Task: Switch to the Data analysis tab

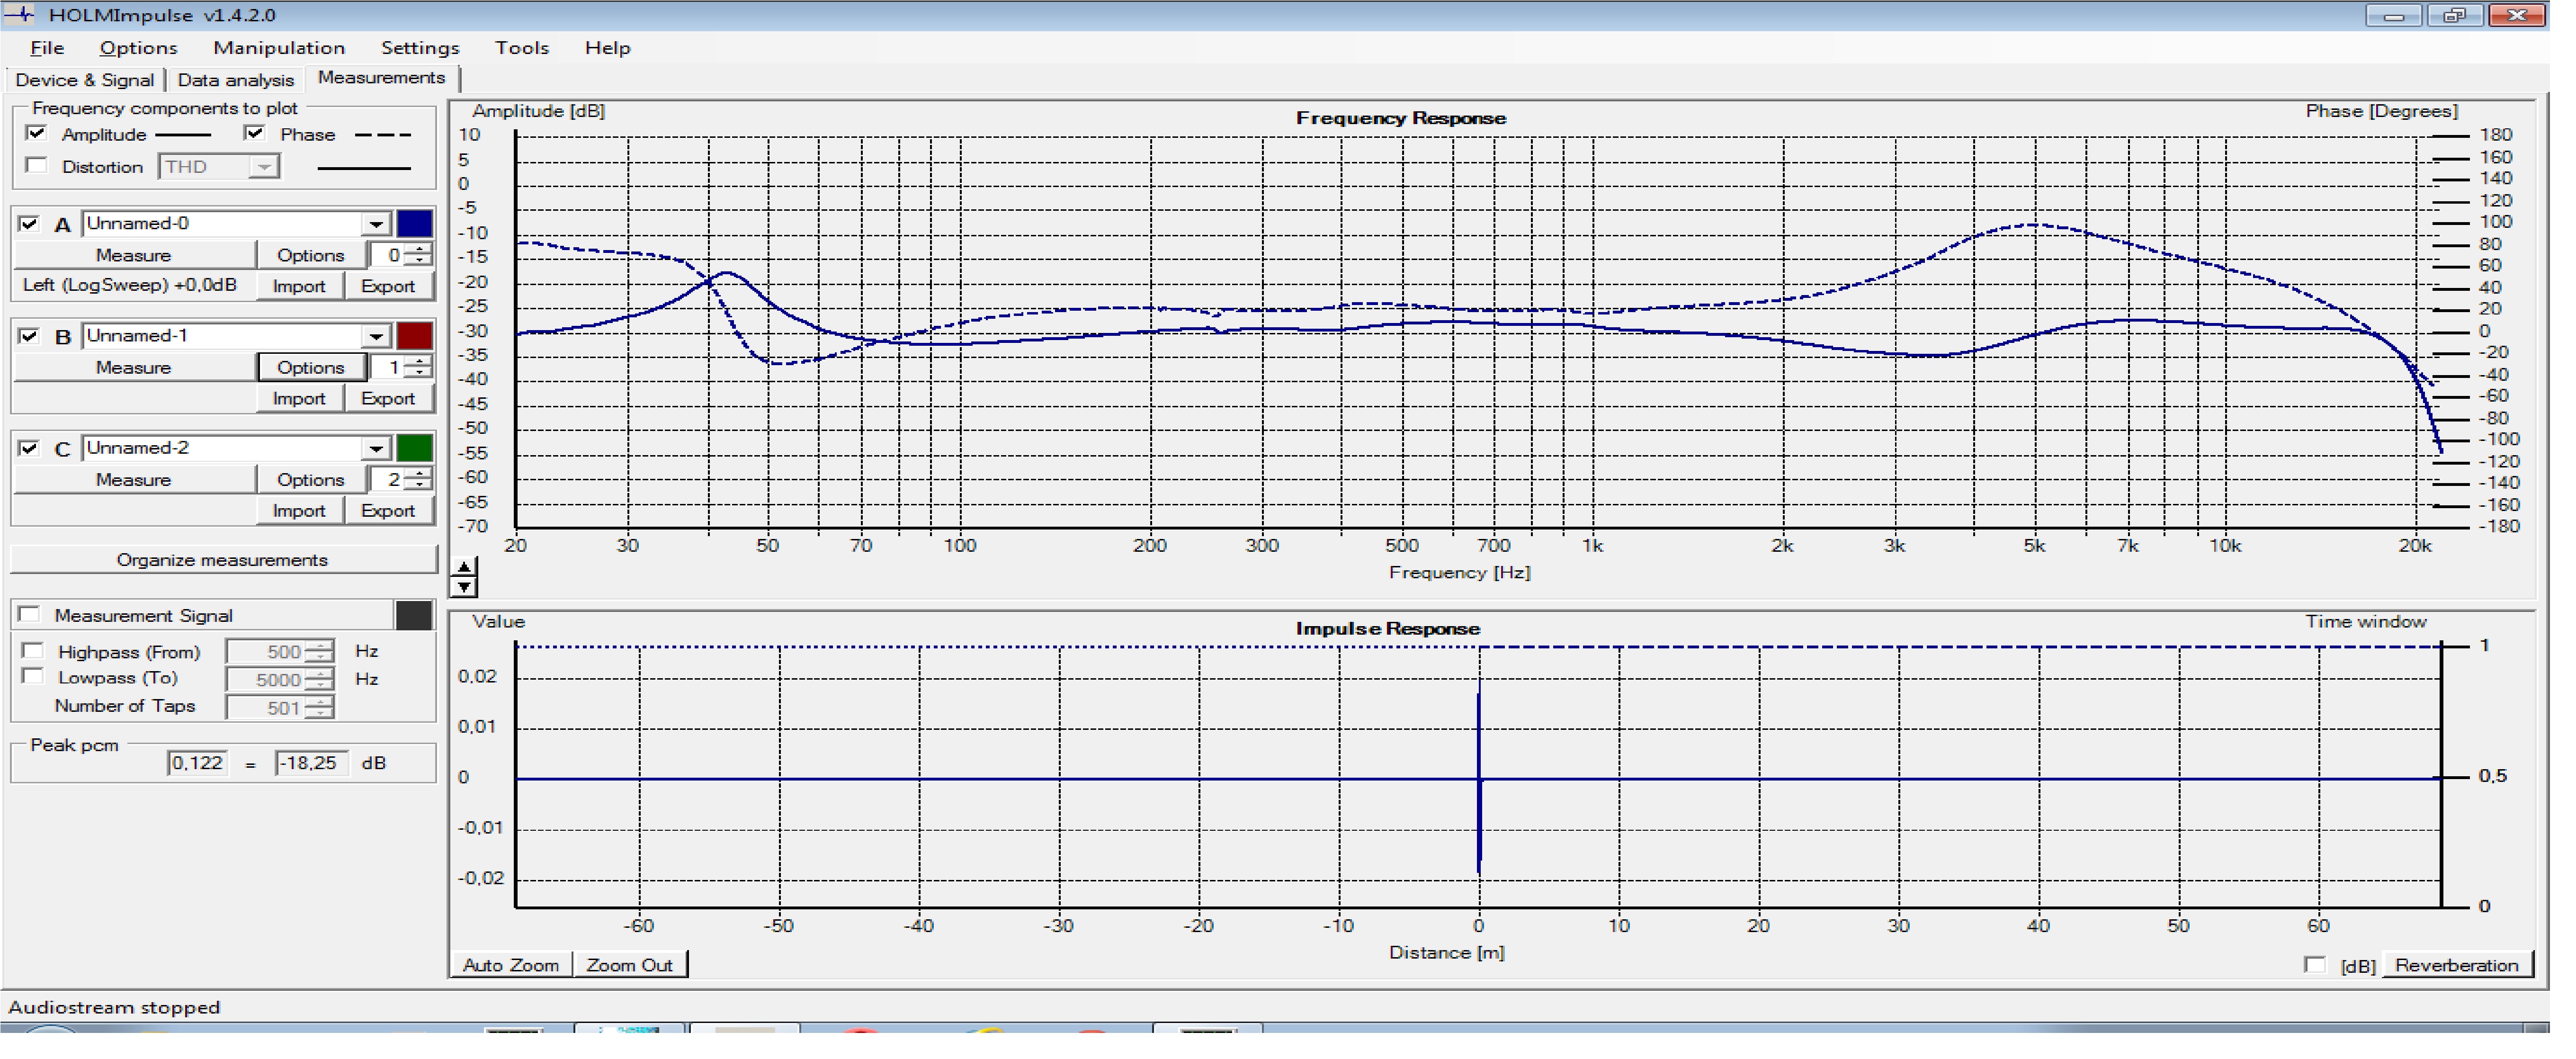Action: [236, 81]
